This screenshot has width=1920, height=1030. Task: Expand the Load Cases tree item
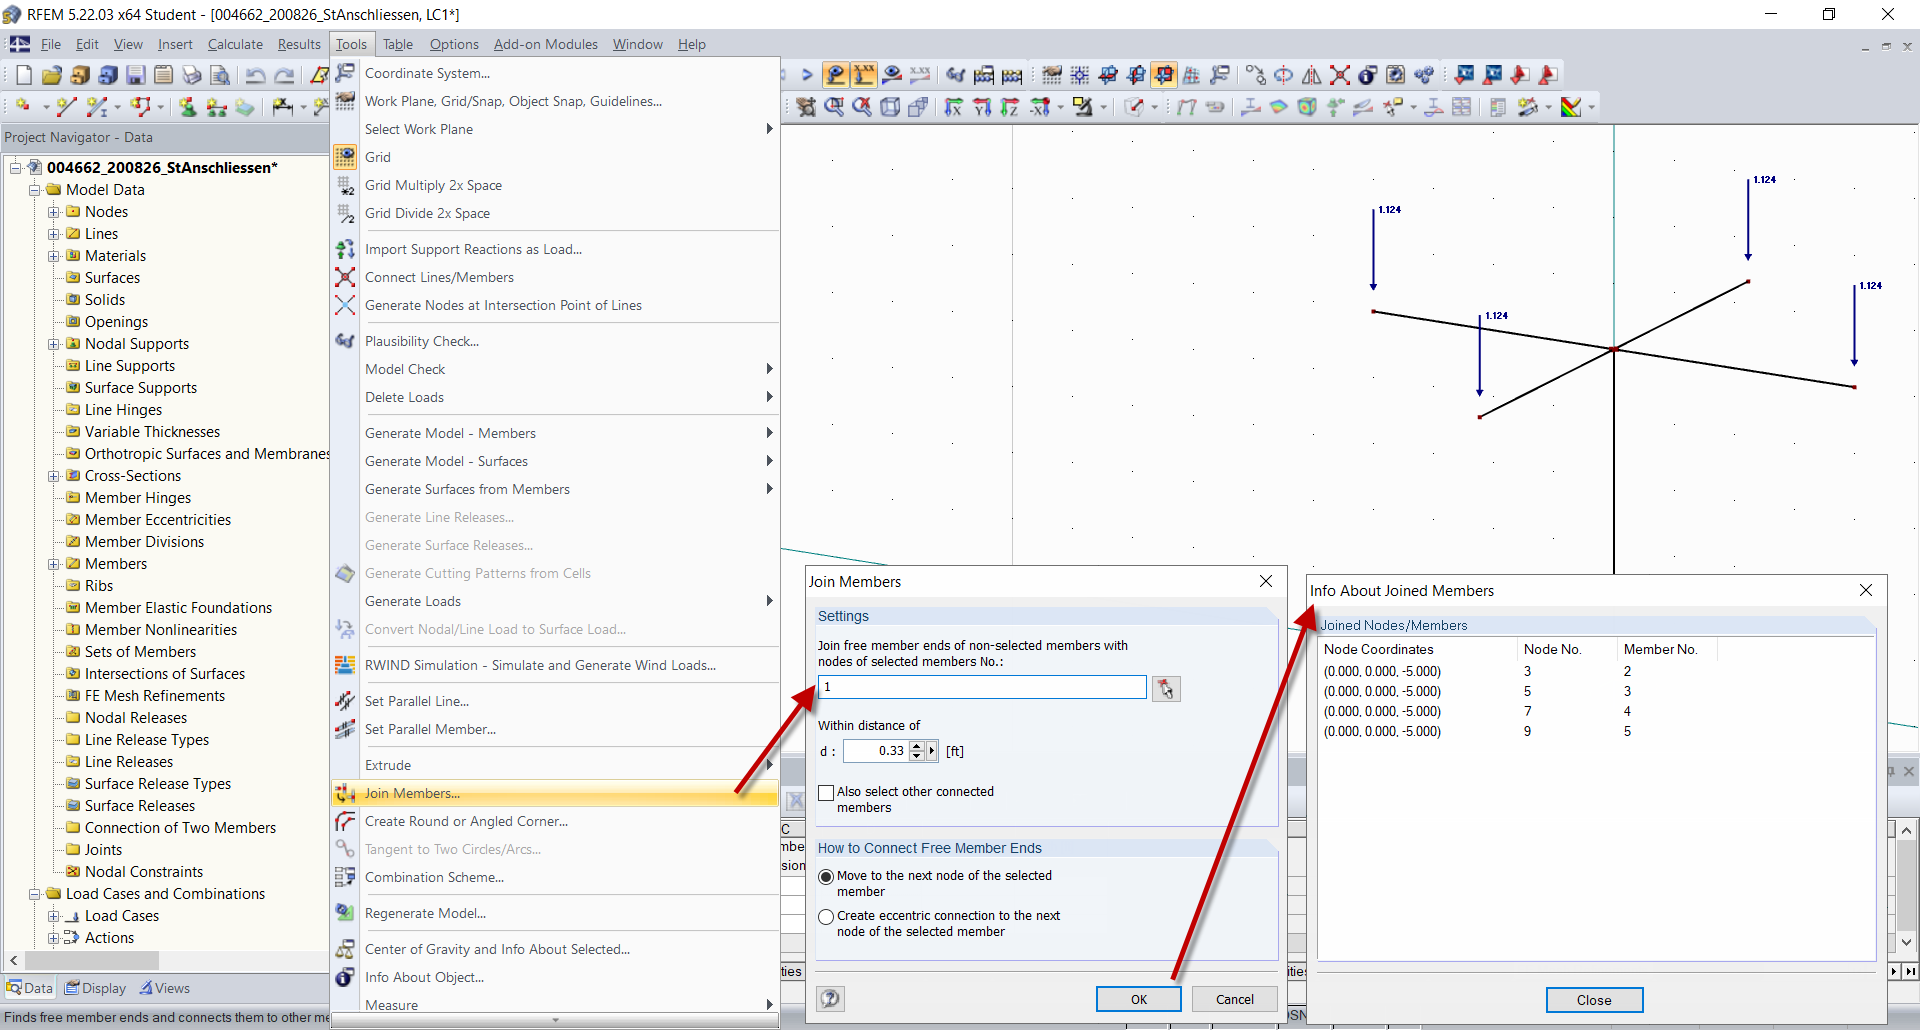54,916
